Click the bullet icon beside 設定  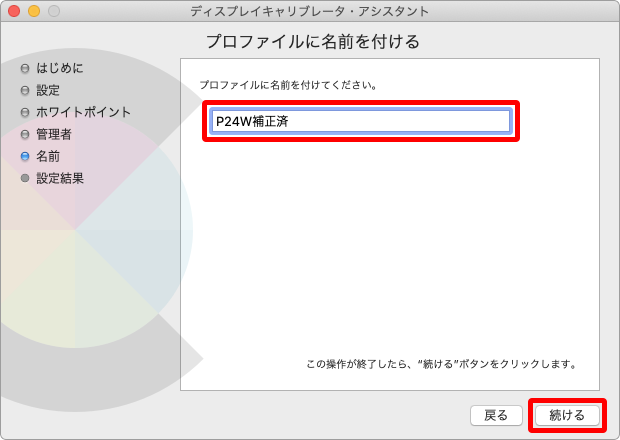(x=25, y=91)
